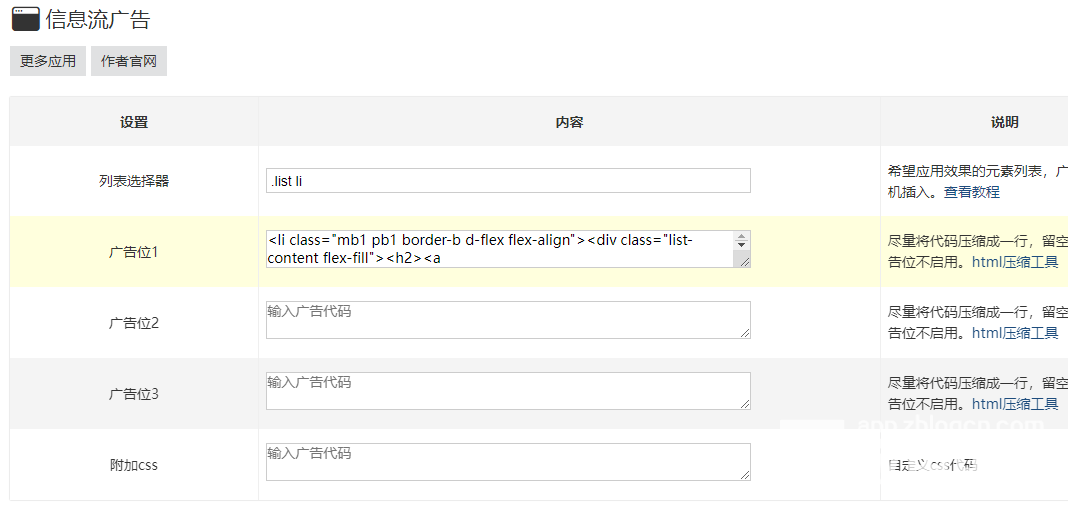Screen dimensions: 1068x513
Task: Click the 广告位3 textarea resize handle
Action: click(x=745, y=404)
